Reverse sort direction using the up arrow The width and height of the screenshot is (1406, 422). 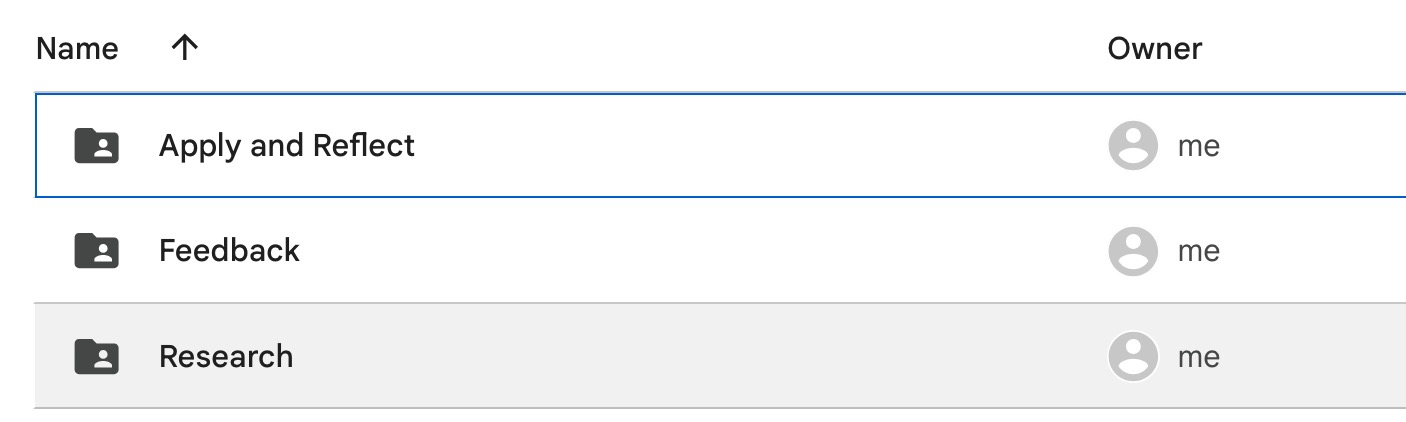tap(183, 48)
